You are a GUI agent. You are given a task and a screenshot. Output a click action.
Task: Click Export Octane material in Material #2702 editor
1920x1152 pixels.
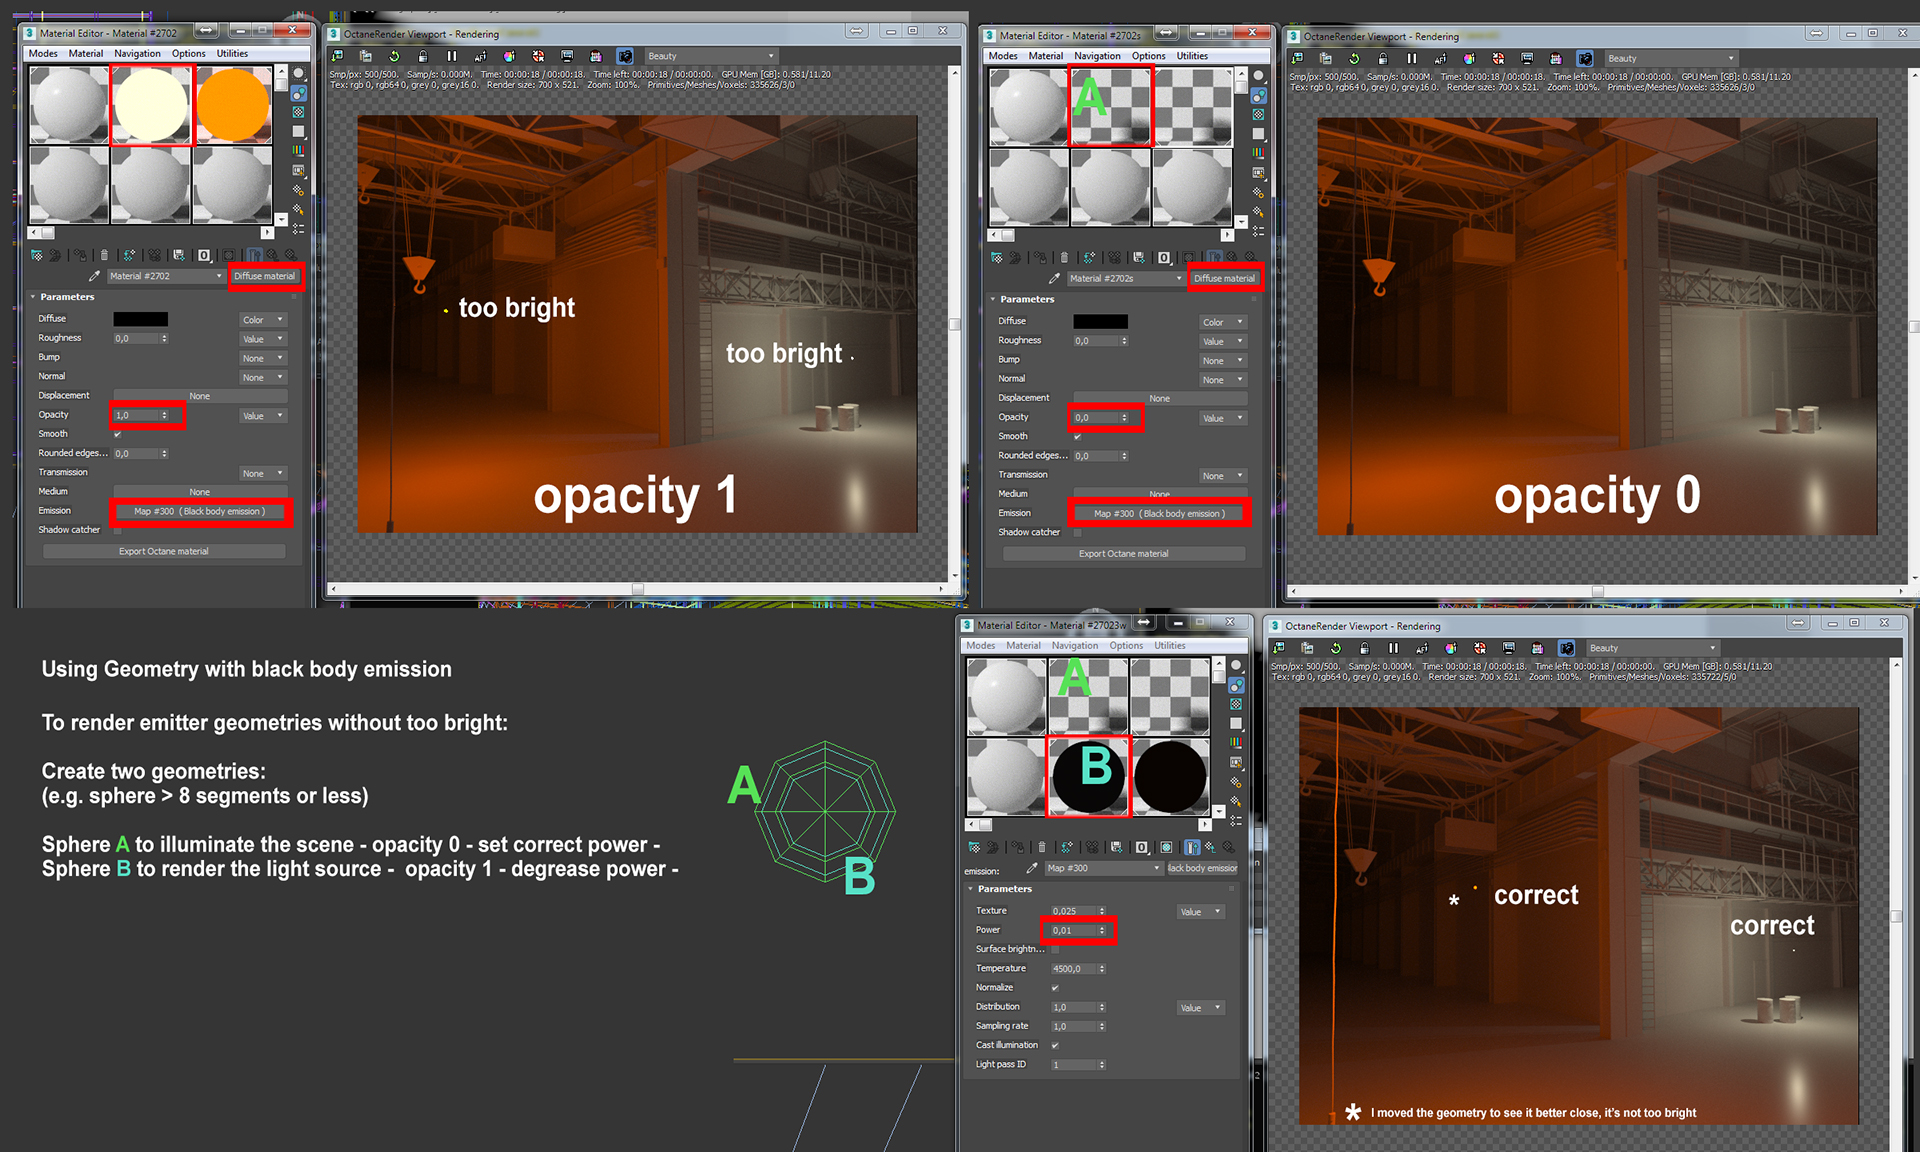164,551
